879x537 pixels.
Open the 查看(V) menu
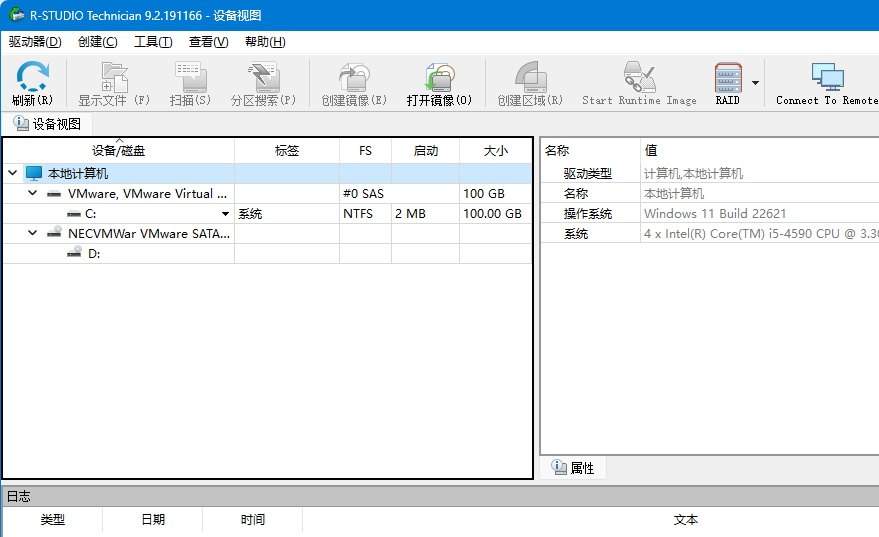(x=209, y=42)
